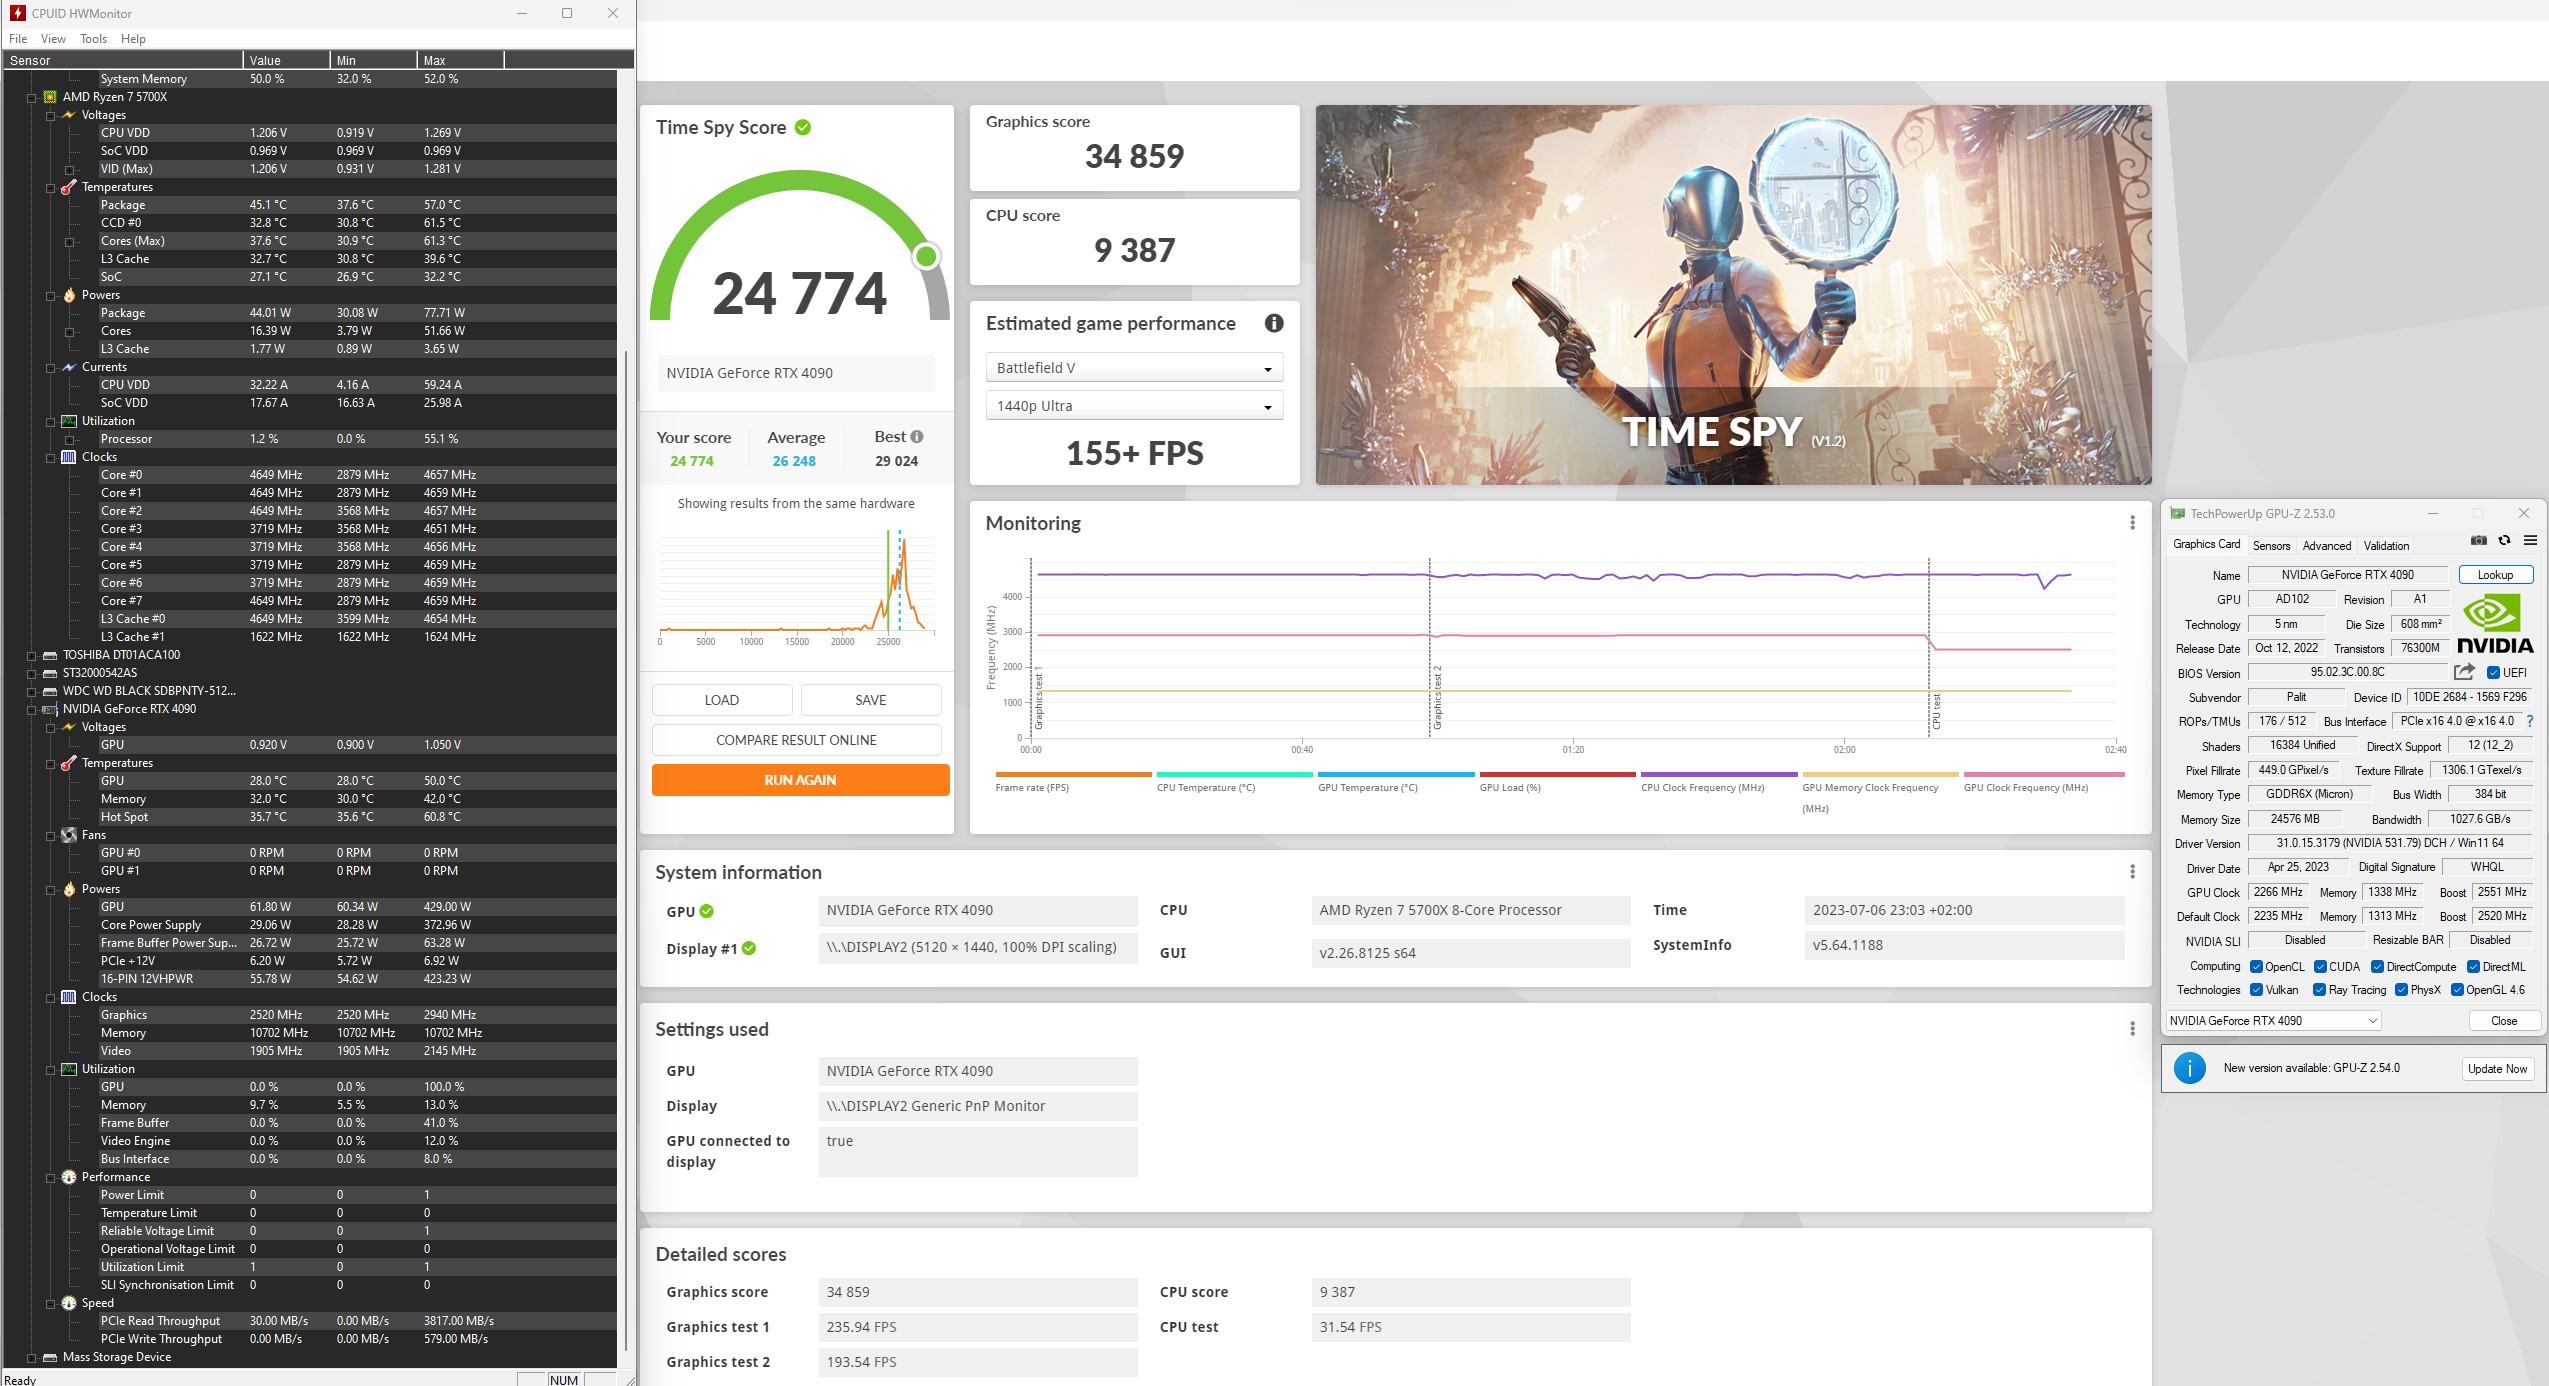The image size is (2549, 1386).
Task: Toggle DirectML checkbox
Action: [2473, 966]
